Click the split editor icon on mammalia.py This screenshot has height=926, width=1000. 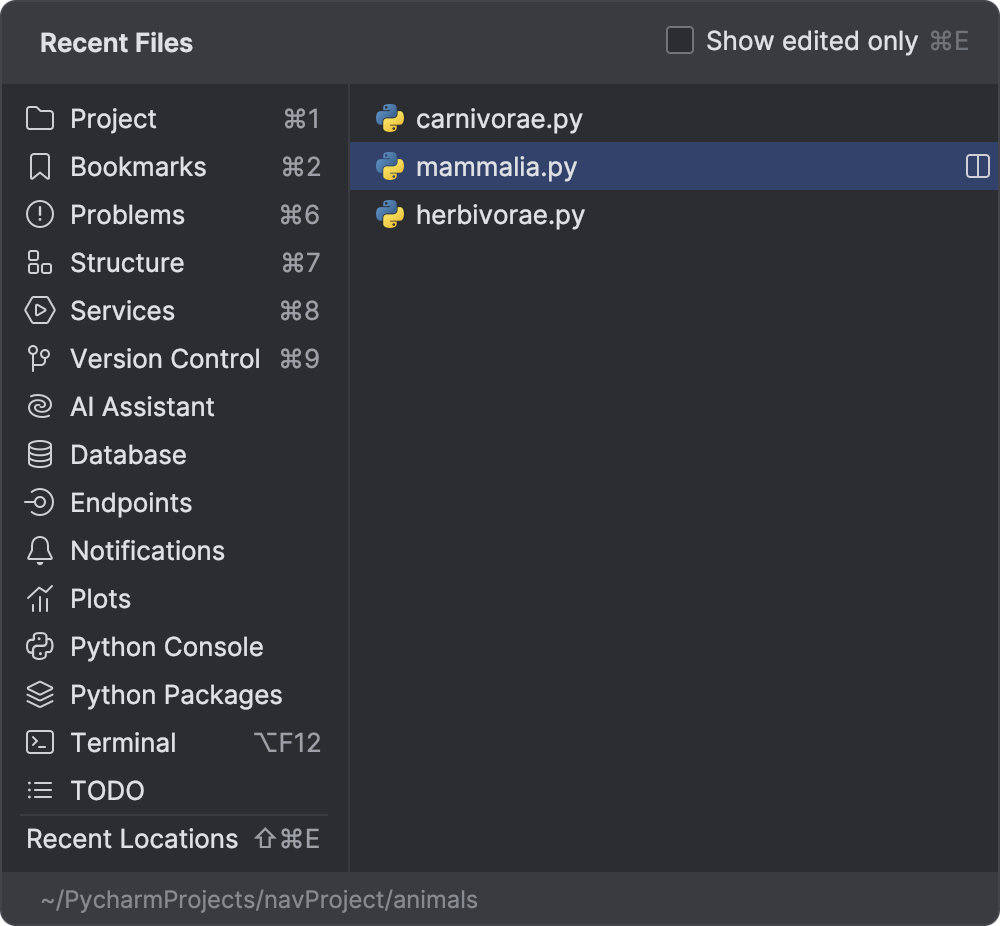tap(975, 167)
